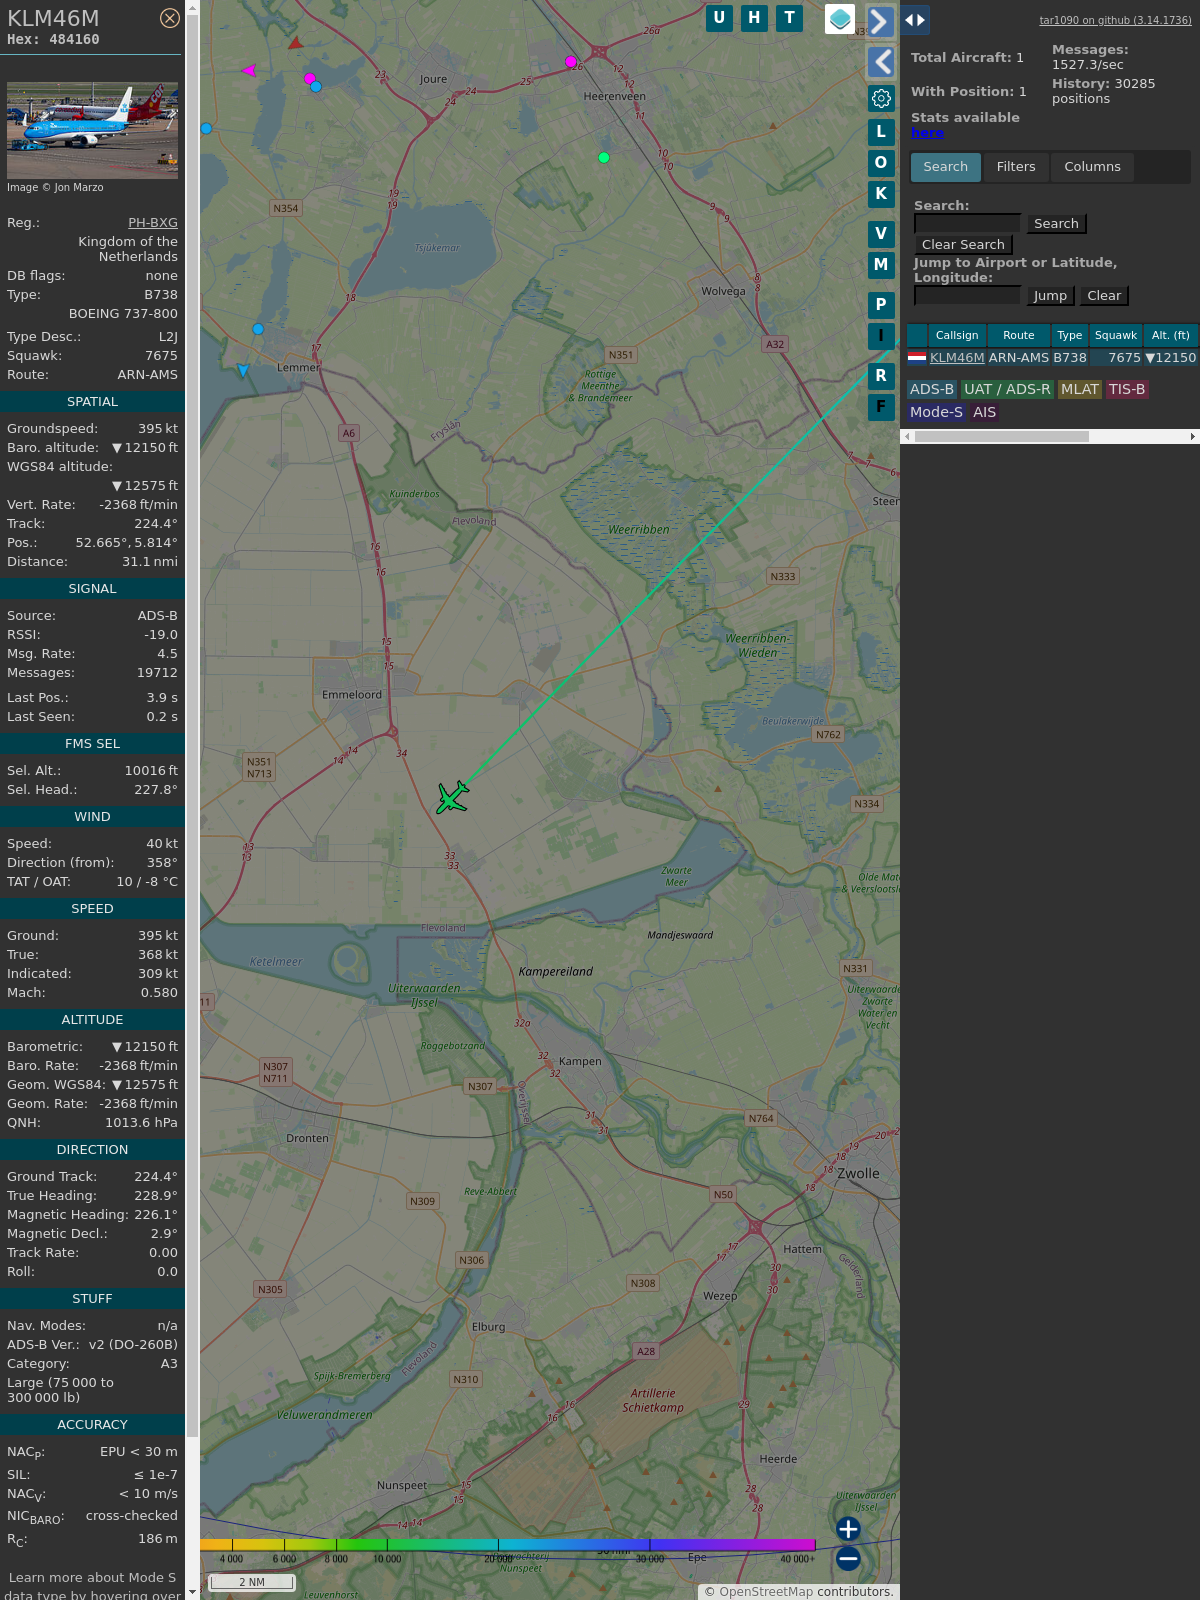Click the magenta arrow aircraft marker on the map

coord(249,70)
